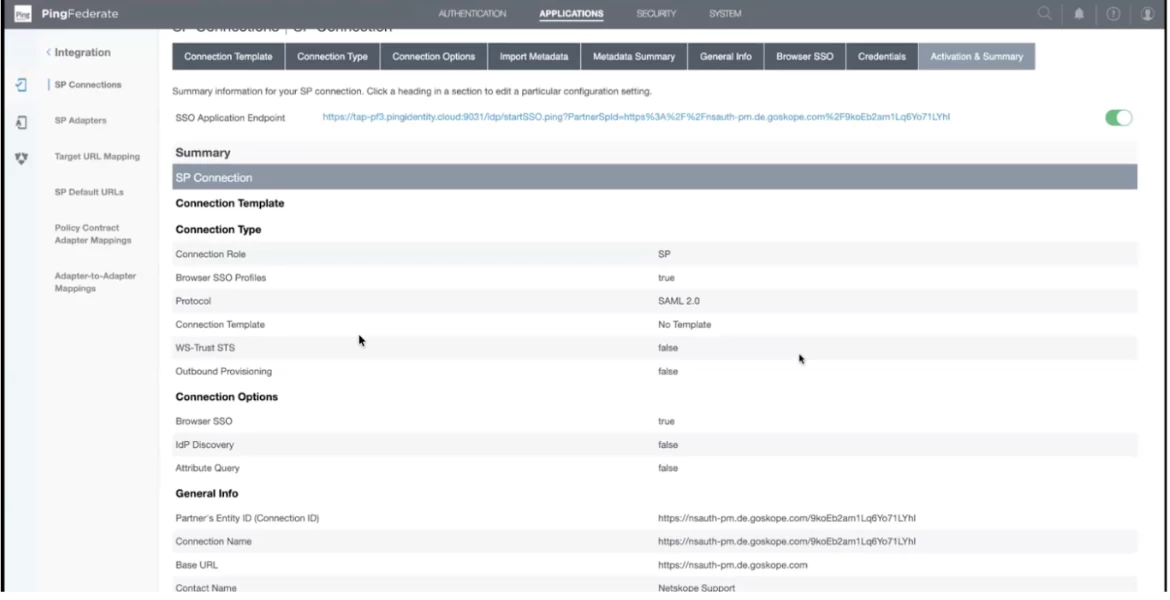Screen dimensions: 1170x600
Task: Open the help question mark icon
Action: [x=1113, y=13]
